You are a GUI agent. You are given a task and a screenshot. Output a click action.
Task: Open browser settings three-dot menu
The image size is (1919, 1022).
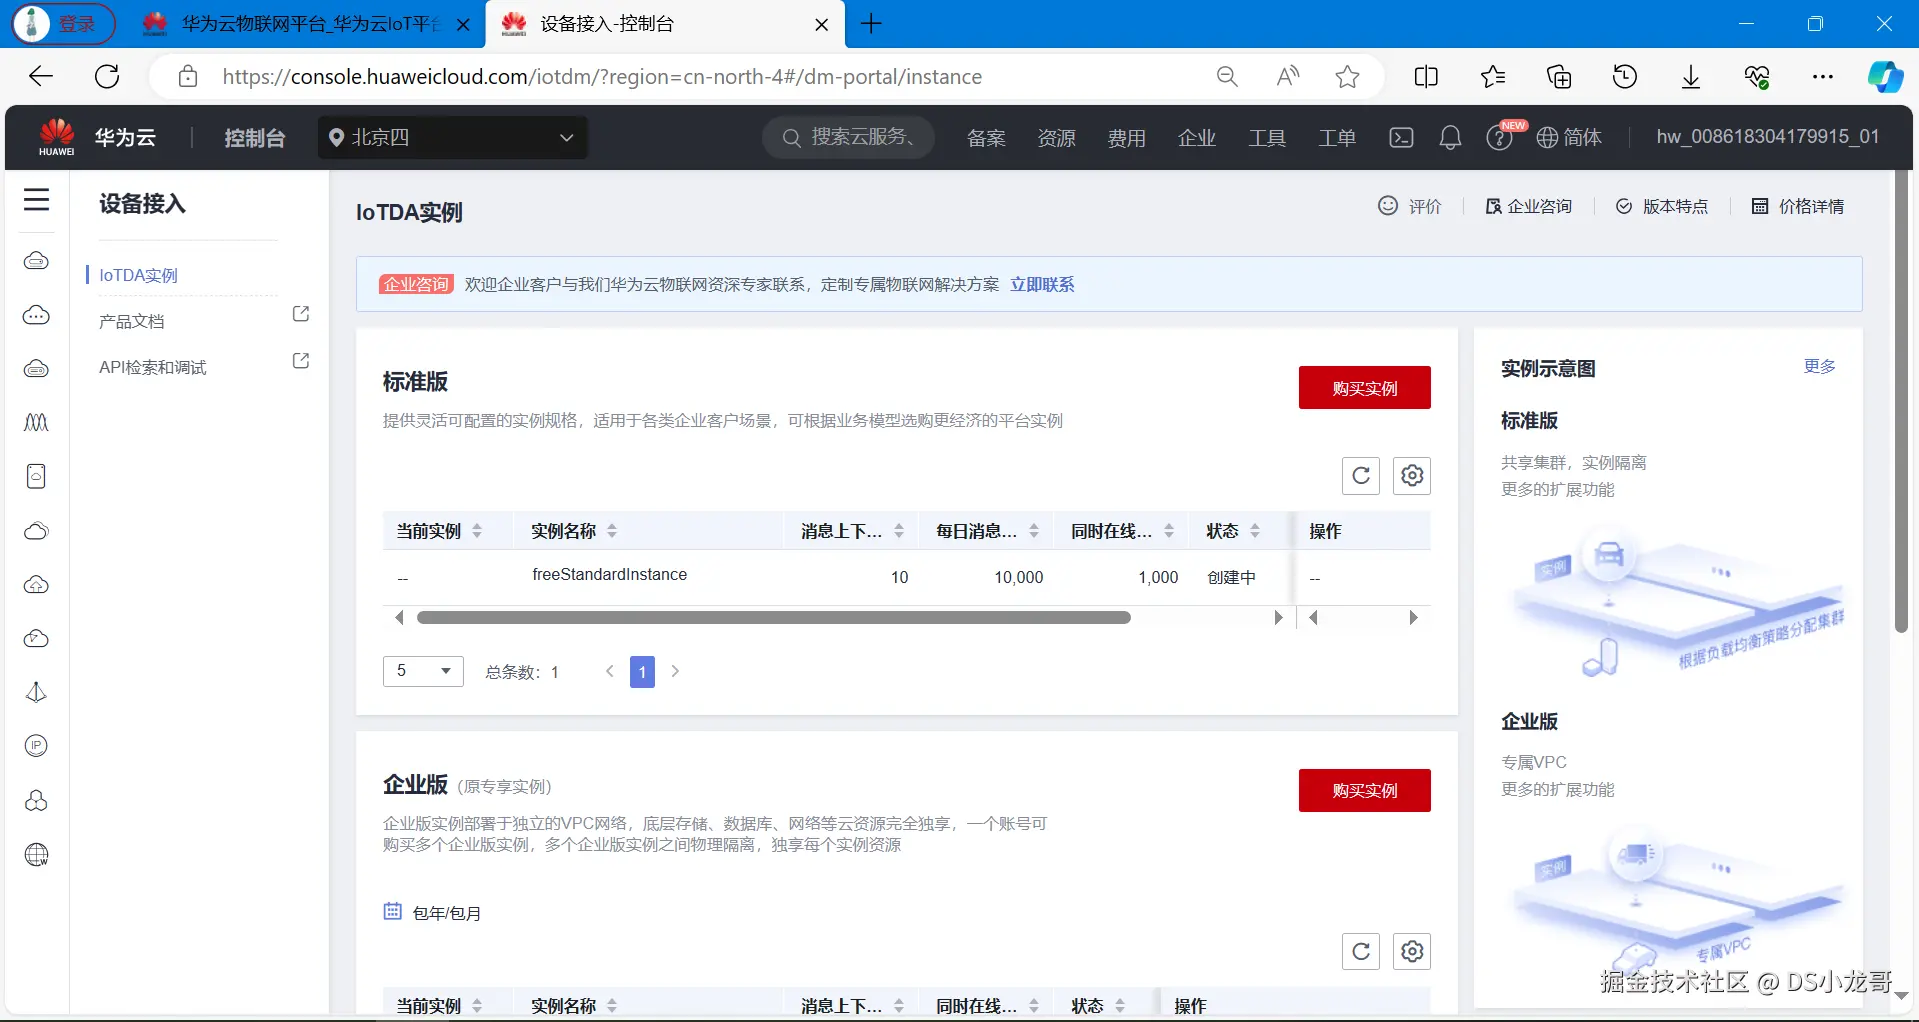1823,77
